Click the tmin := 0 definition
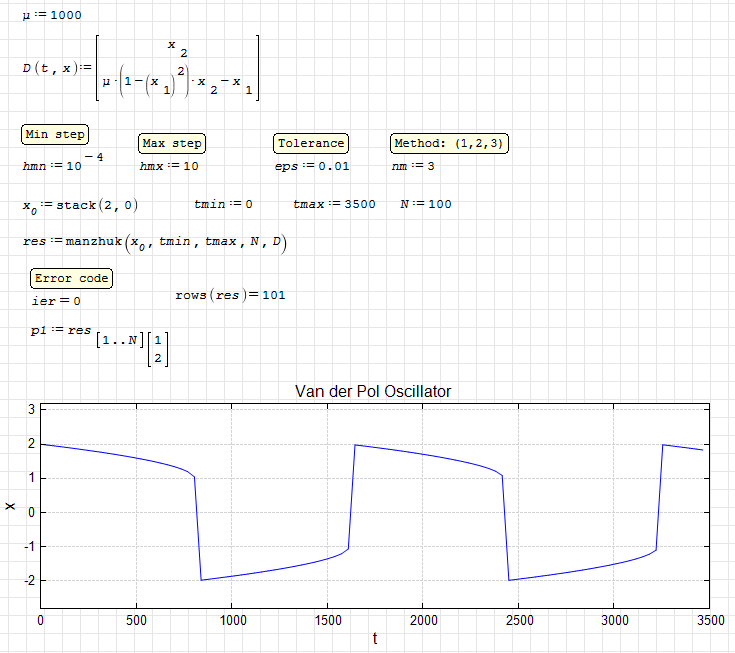 (x=223, y=204)
